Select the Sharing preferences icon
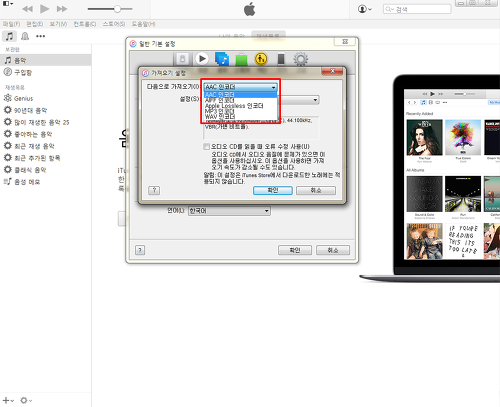Viewport: 500px width, 407px height. tap(222, 59)
